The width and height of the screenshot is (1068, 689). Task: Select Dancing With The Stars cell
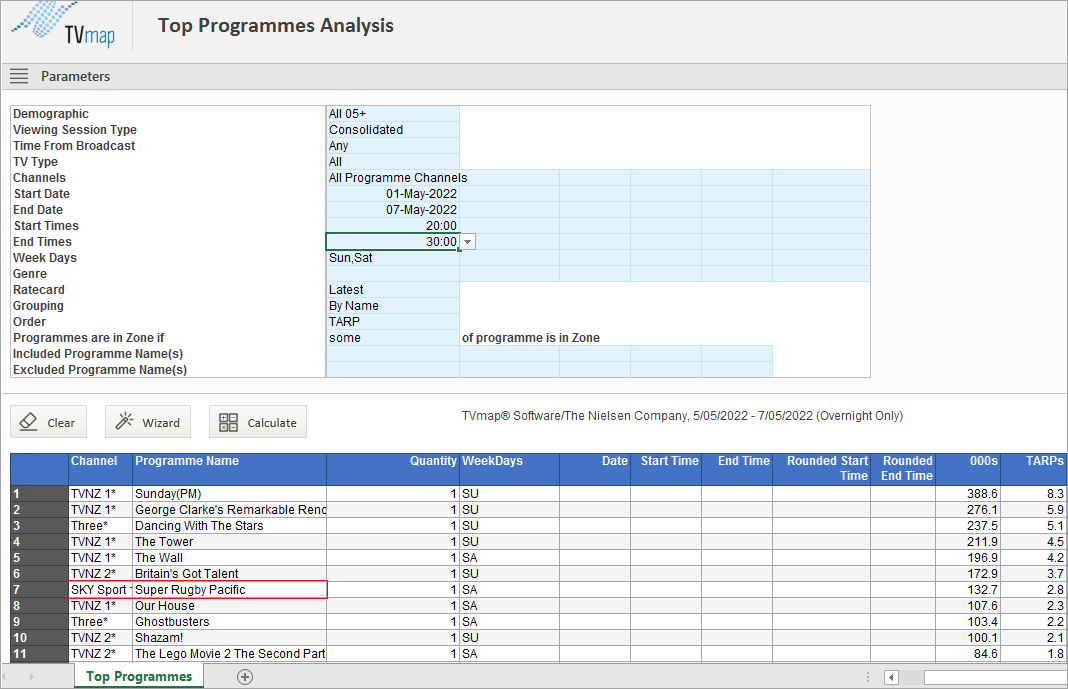[x=230, y=526]
